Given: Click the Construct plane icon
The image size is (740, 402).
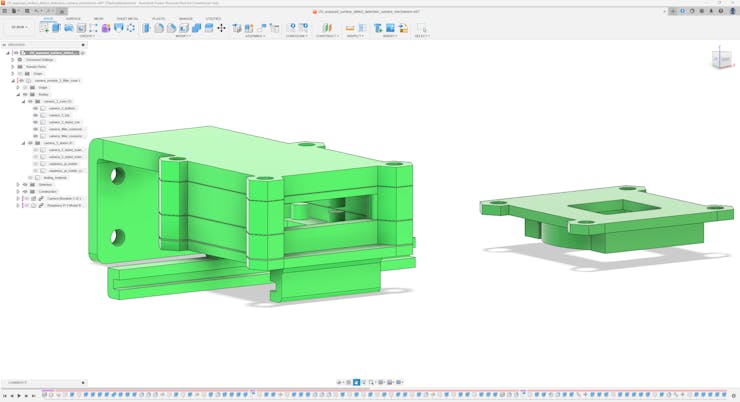Looking at the screenshot, I should coord(326,28).
